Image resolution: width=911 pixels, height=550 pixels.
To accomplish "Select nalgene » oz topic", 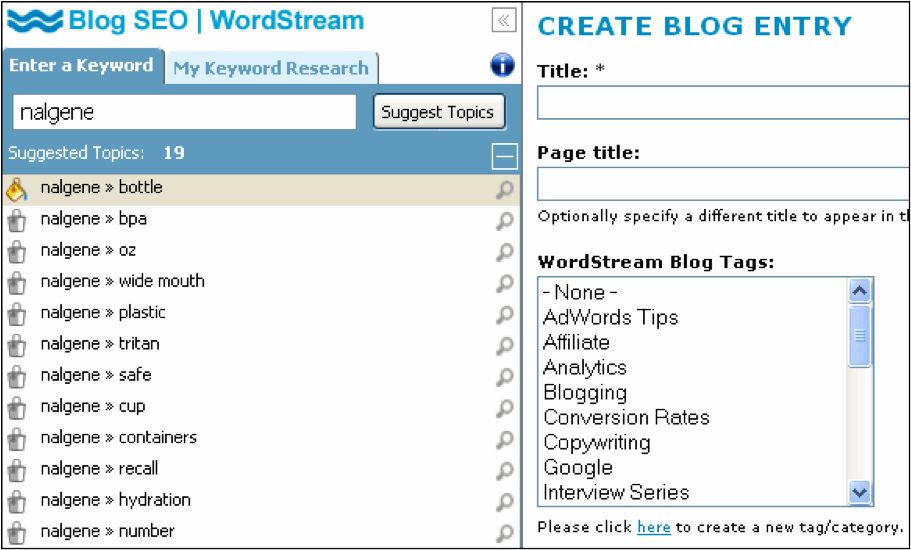I will tap(88, 250).
